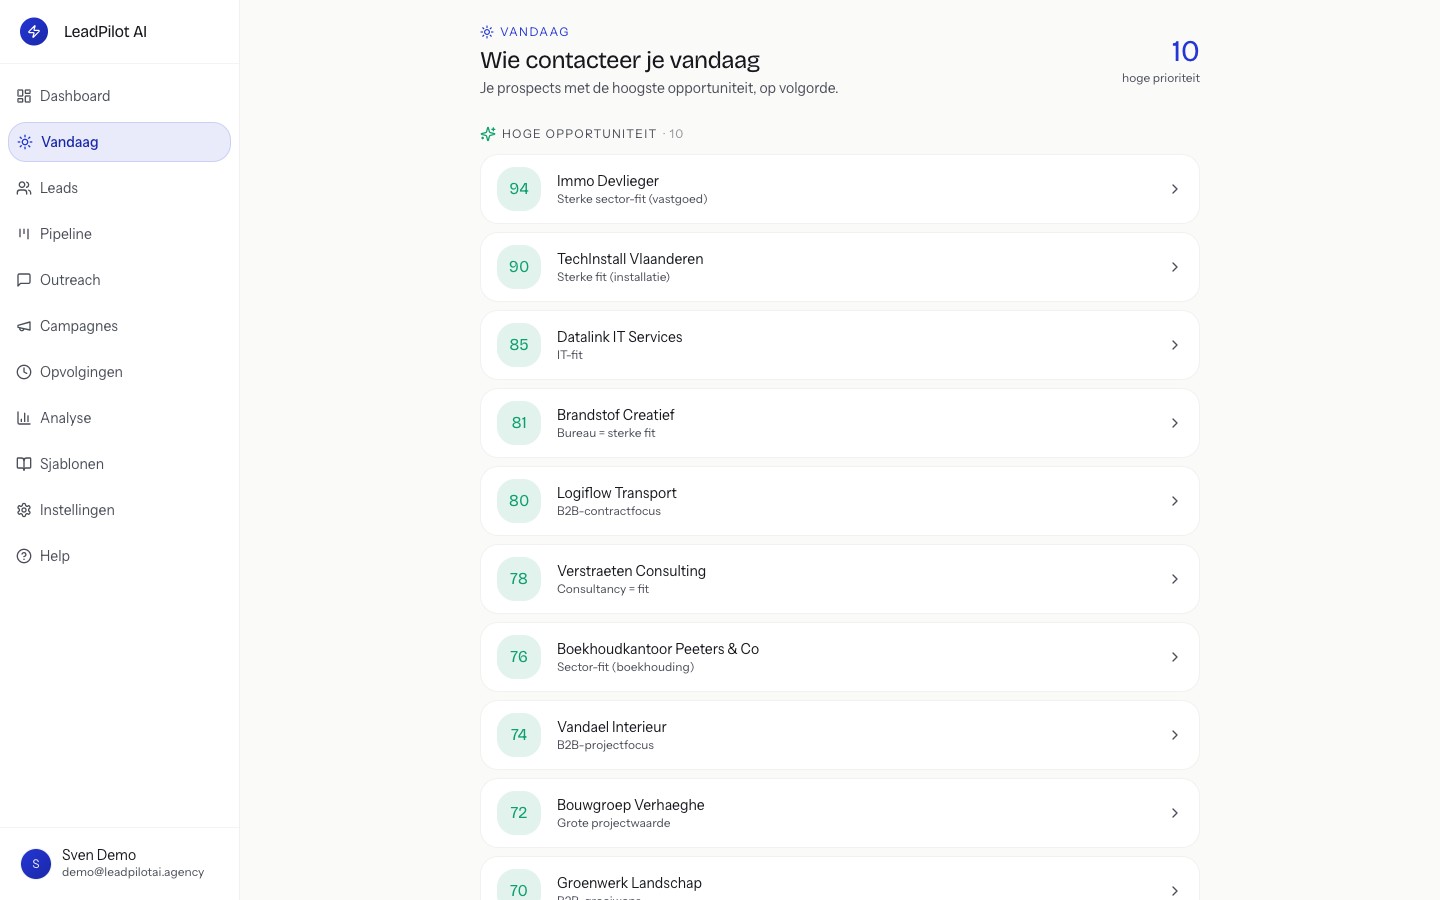Click the 'Sterke fit (installatie)' text
The height and width of the screenshot is (900, 1440).
click(x=613, y=277)
